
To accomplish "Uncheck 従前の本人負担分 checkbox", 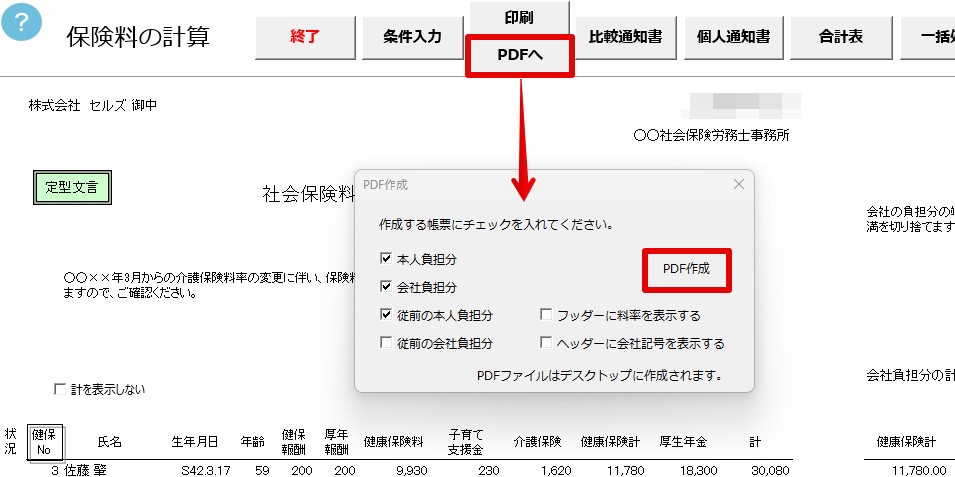I will (x=386, y=315).
